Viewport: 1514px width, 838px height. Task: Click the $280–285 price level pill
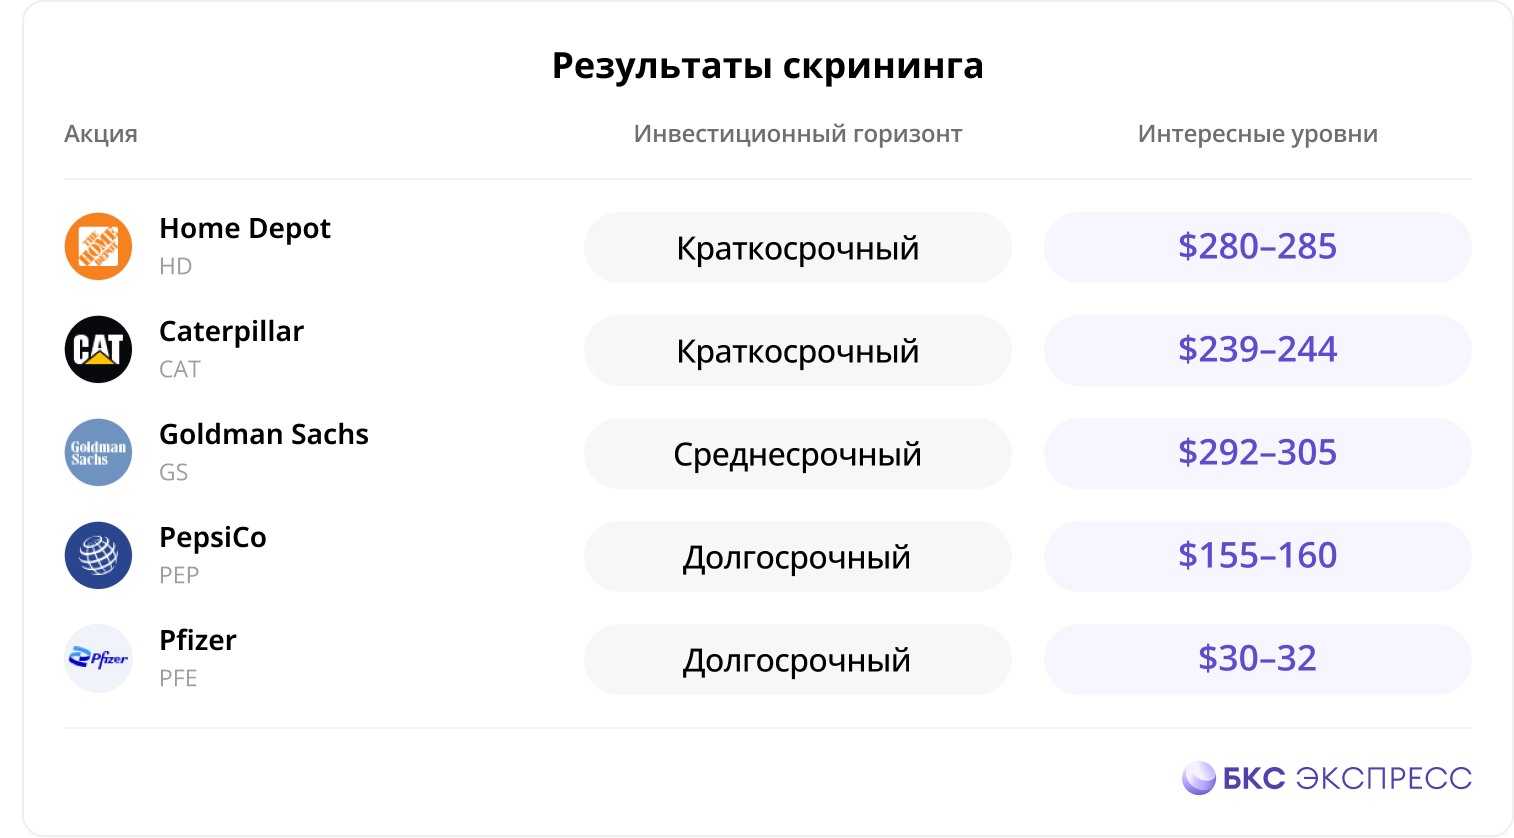pos(1257,247)
